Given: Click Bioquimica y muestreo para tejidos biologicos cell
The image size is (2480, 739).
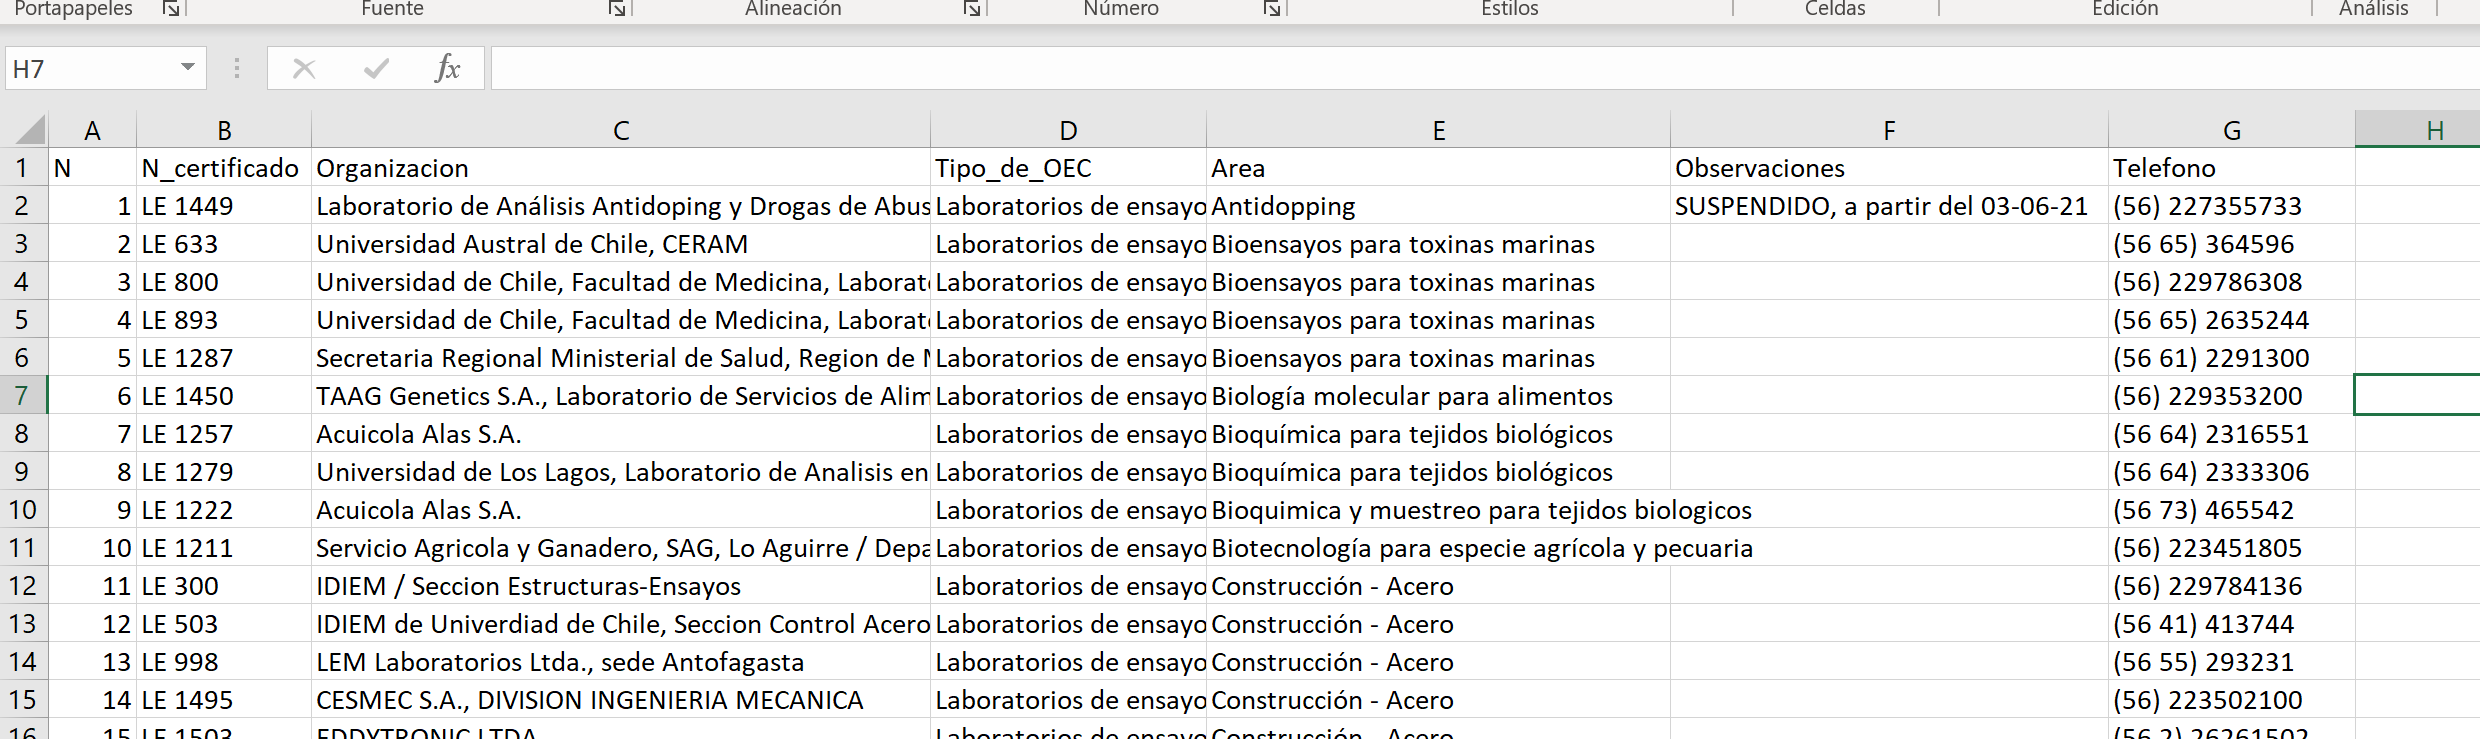Looking at the screenshot, I should tap(1438, 510).
